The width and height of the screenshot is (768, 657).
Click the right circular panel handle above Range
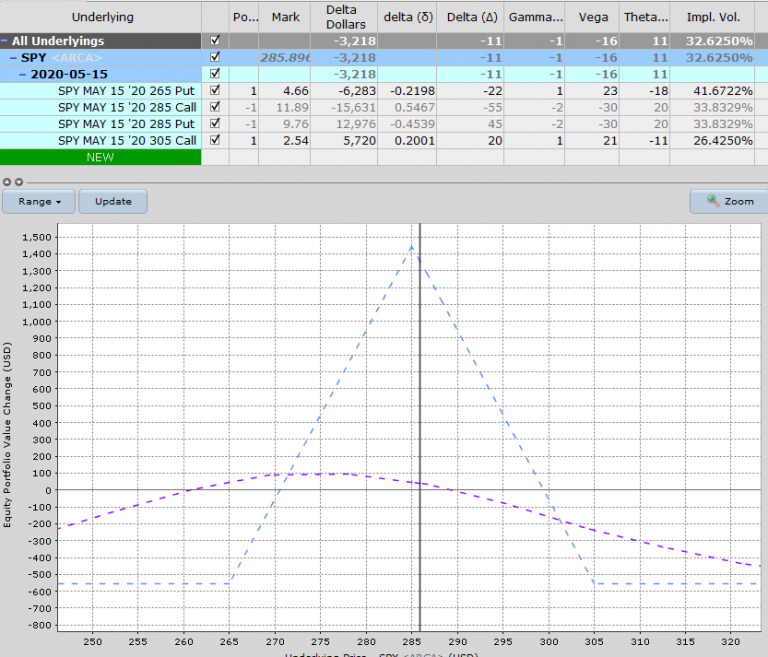point(18,181)
